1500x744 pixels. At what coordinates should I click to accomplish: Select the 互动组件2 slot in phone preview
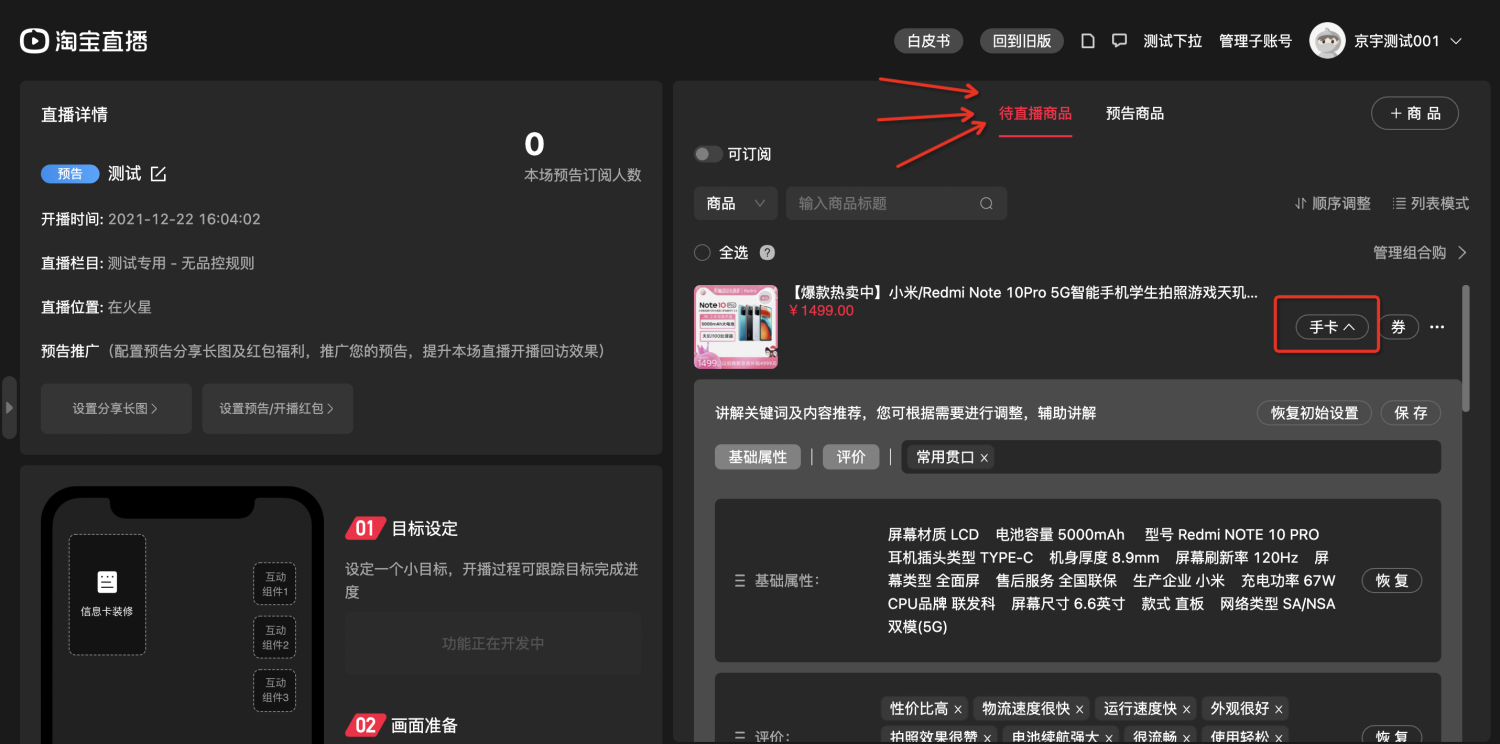[275, 638]
